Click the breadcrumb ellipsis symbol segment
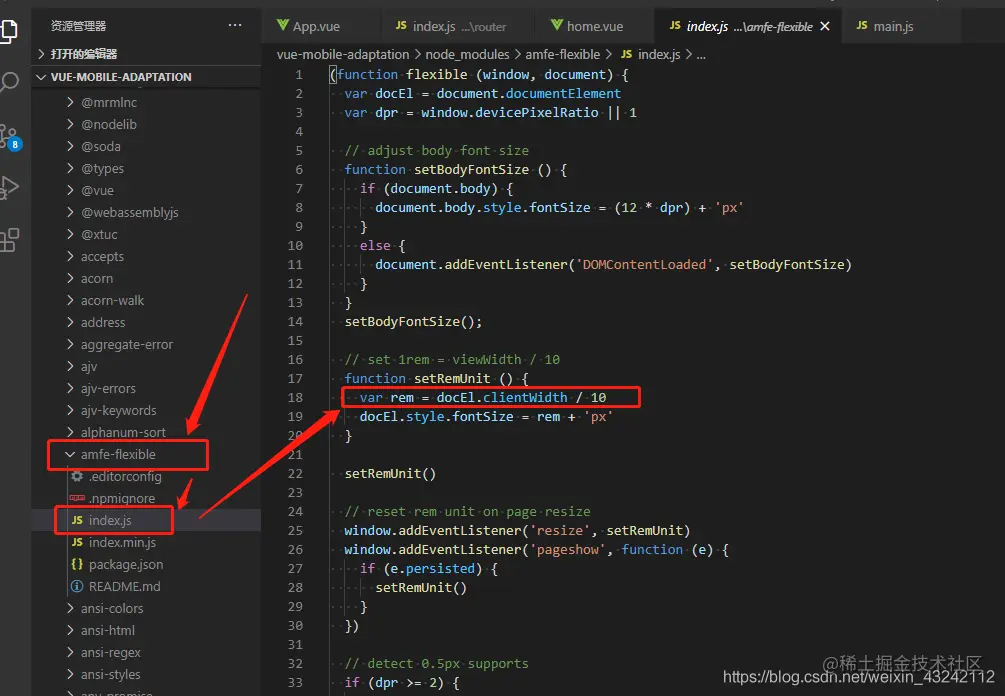This screenshot has width=1005, height=696. click(x=701, y=55)
